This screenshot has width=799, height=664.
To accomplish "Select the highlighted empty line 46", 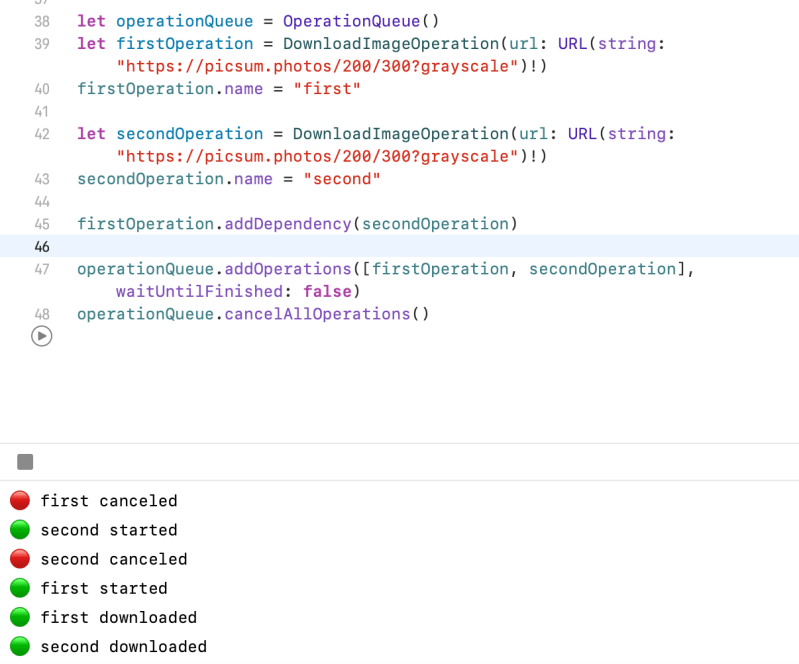I will [400, 246].
